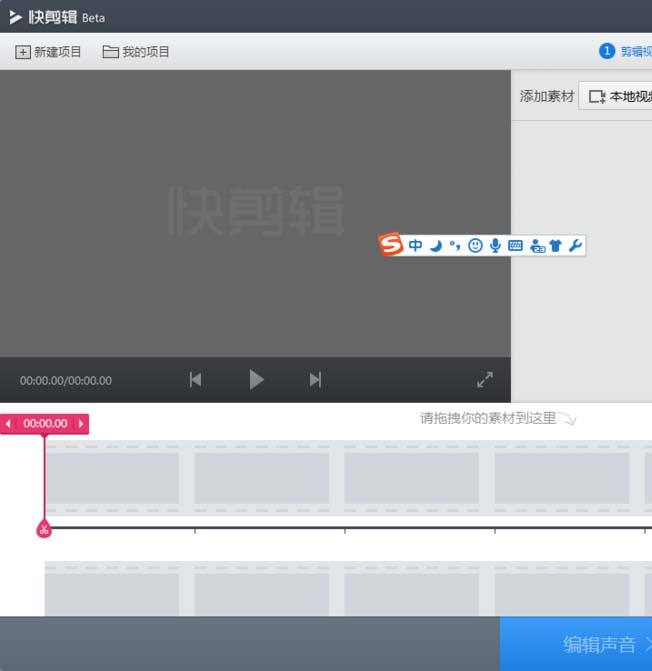Open the soft keyboard icon
The height and width of the screenshot is (671, 652).
[516, 246]
